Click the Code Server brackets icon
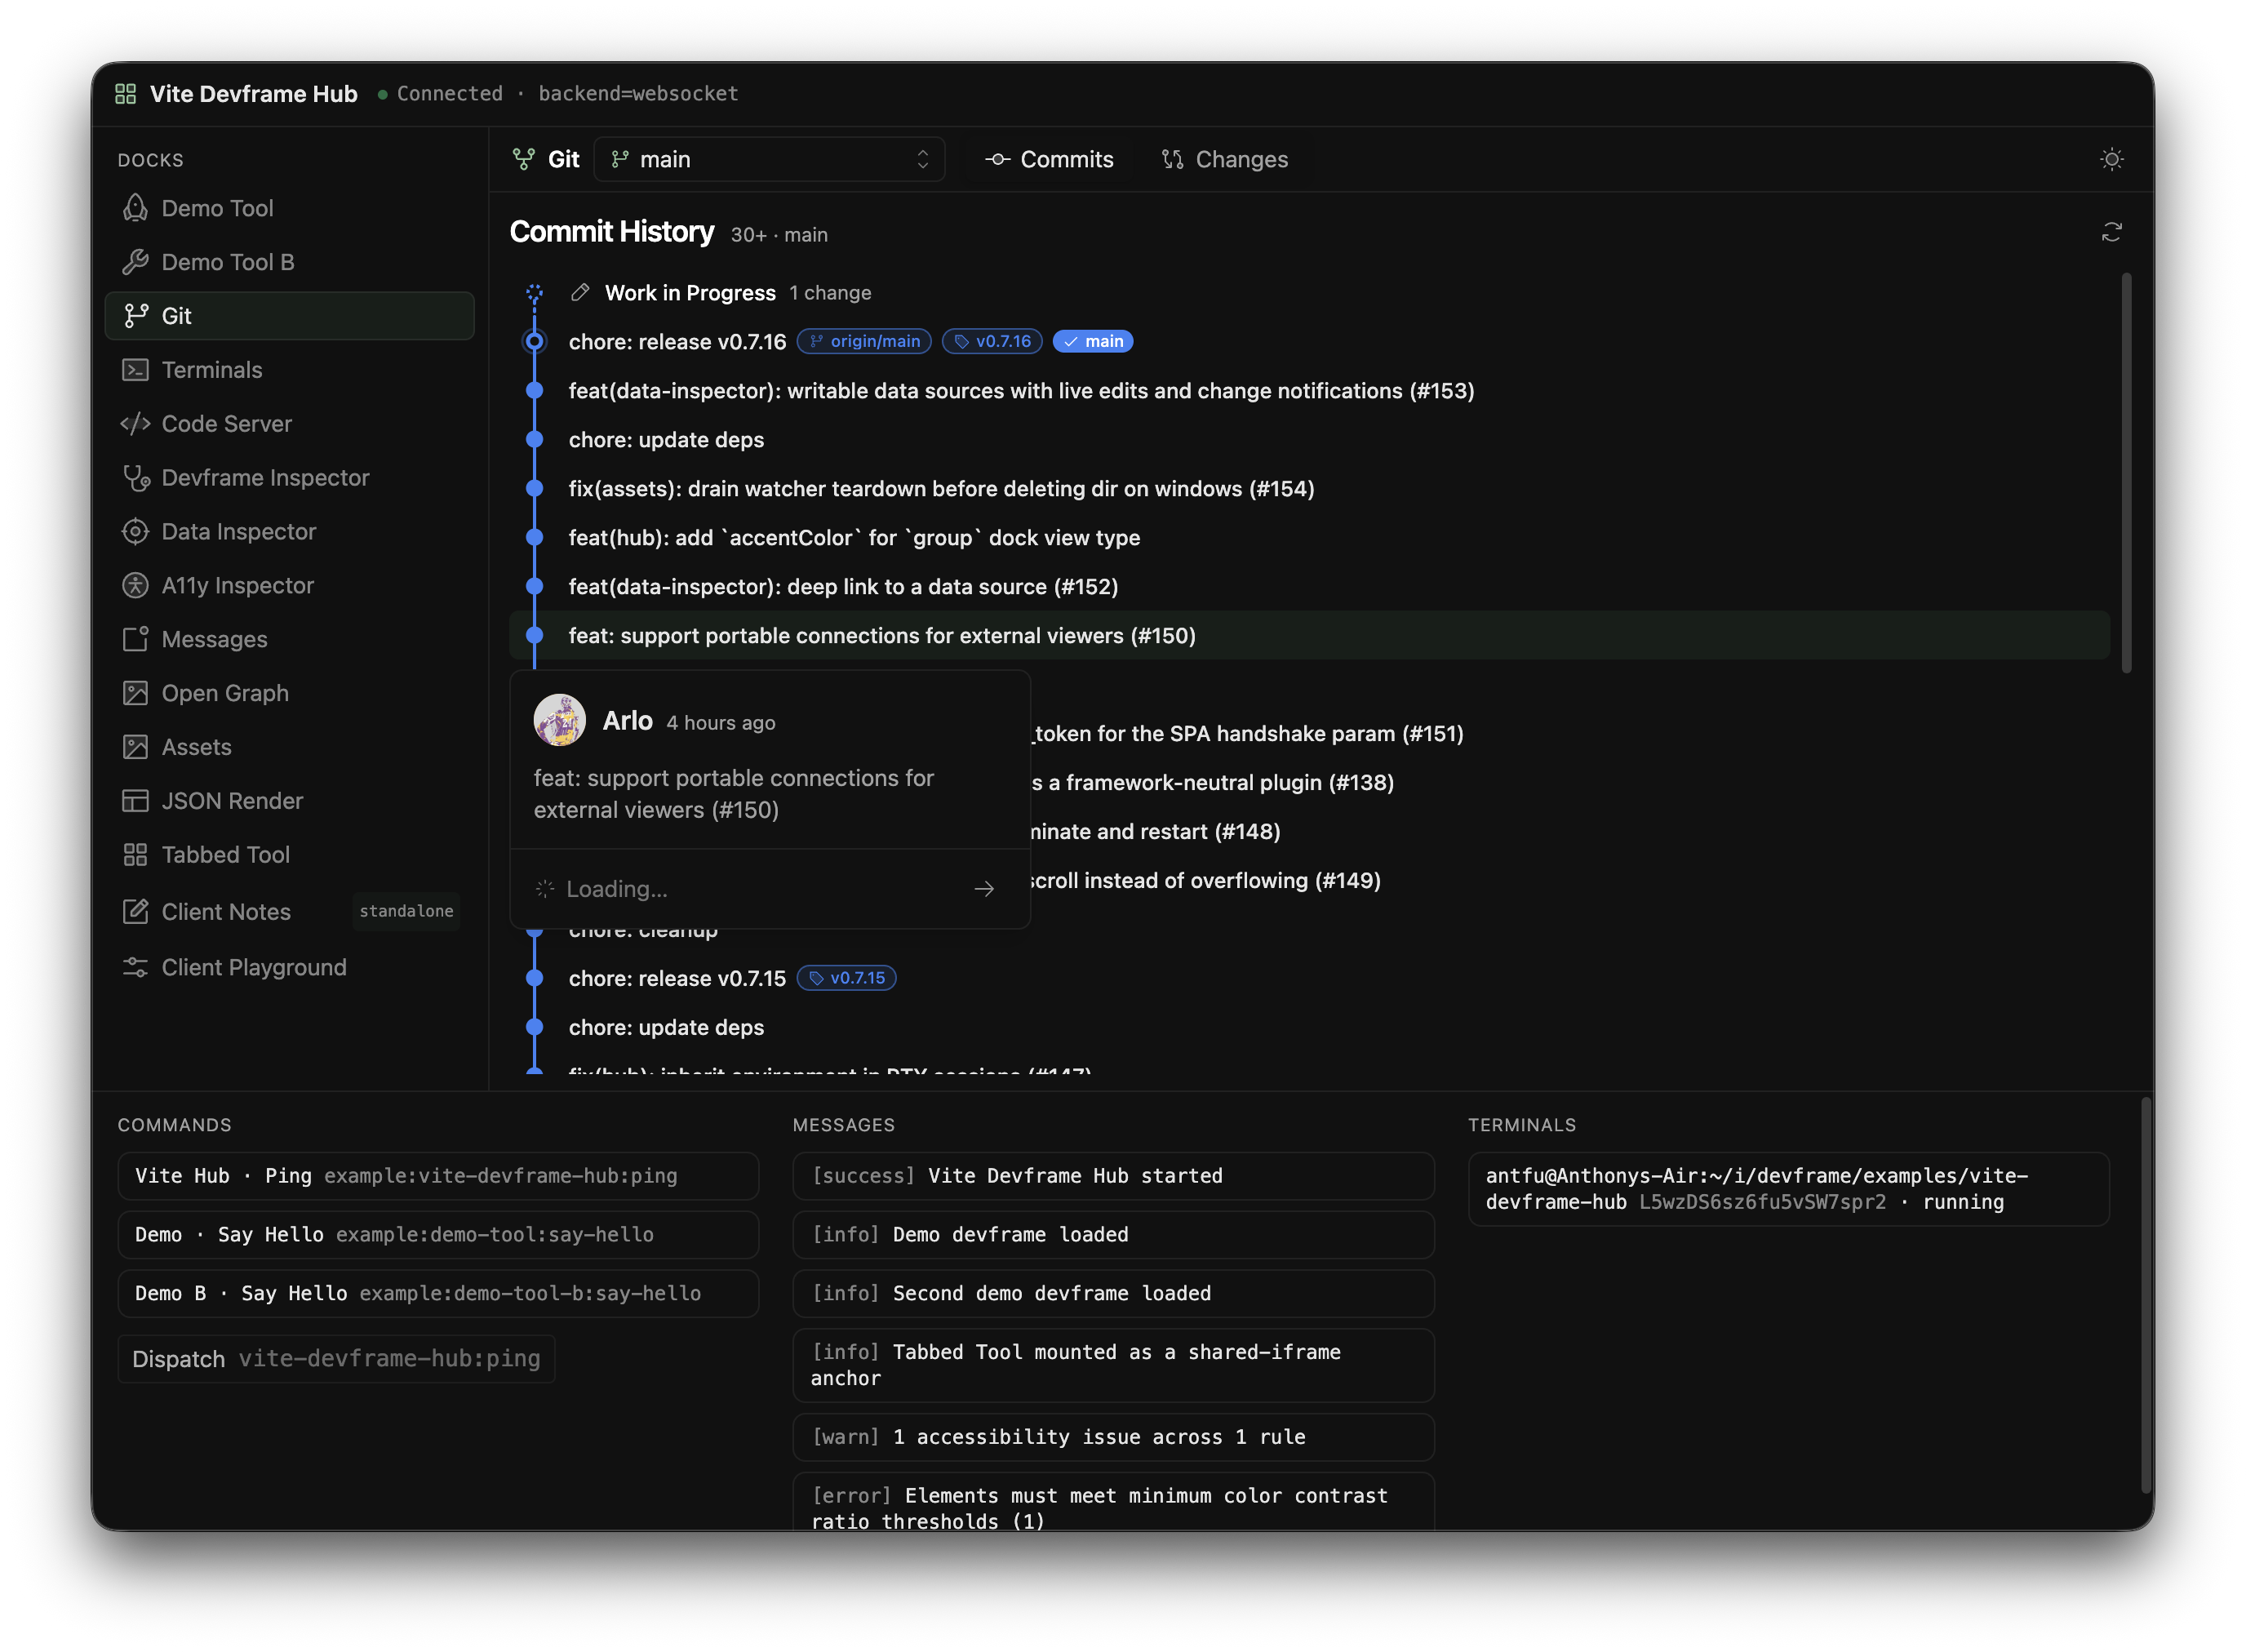Viewport: 2246px width, 1652px height. tap(135, 424)
